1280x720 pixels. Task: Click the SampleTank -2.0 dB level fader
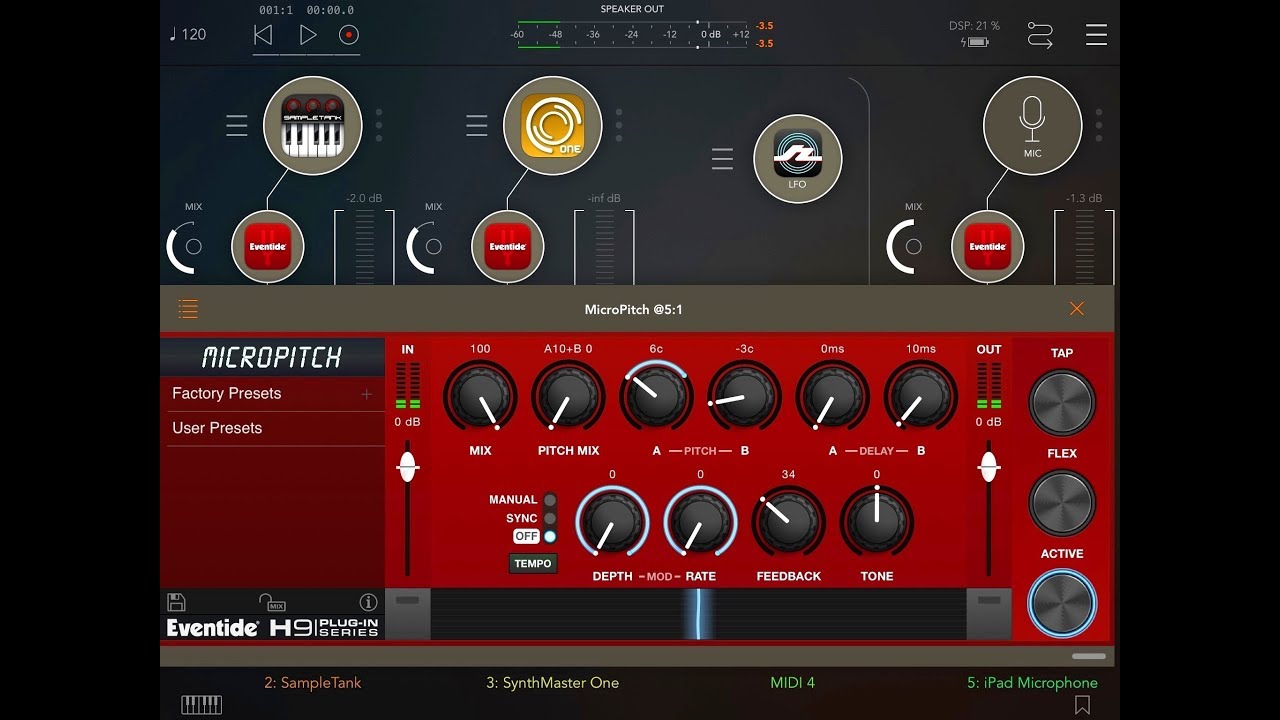[364, 247]
